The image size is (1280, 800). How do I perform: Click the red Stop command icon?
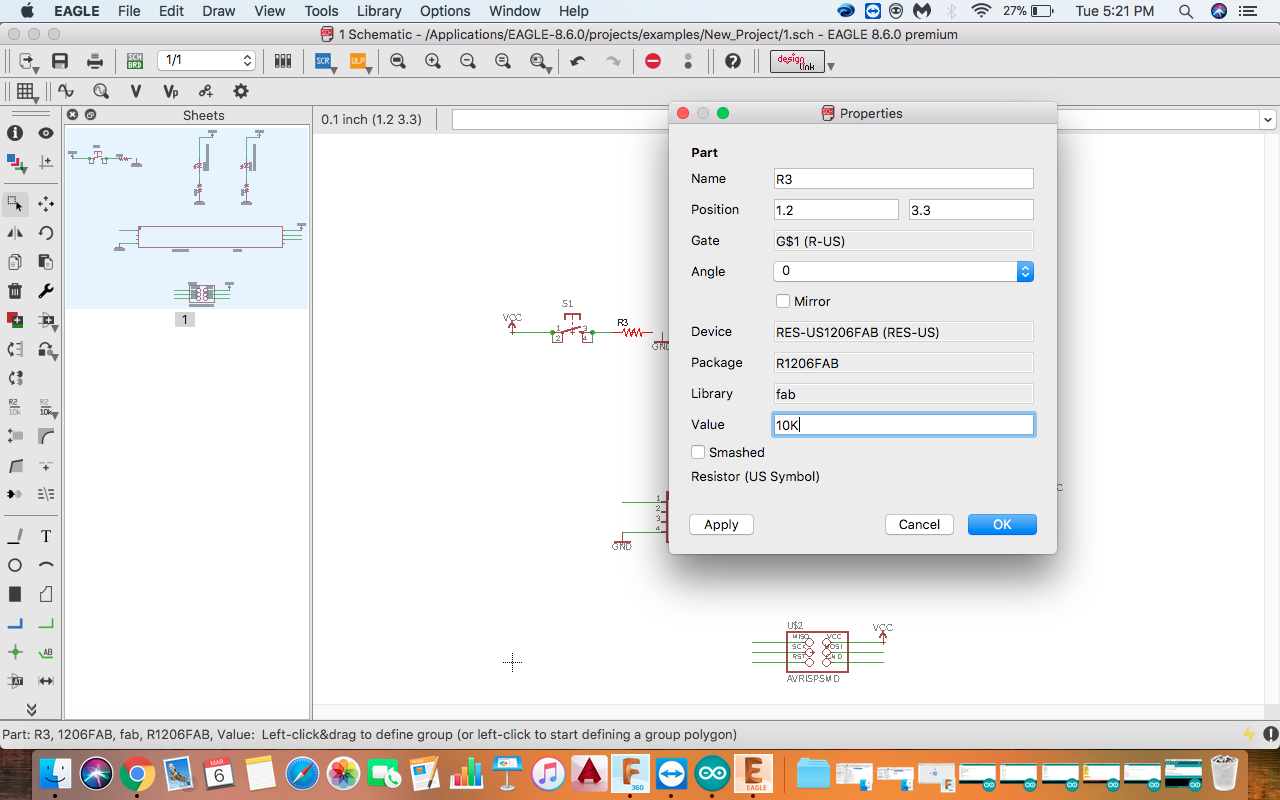coord(653,61)
